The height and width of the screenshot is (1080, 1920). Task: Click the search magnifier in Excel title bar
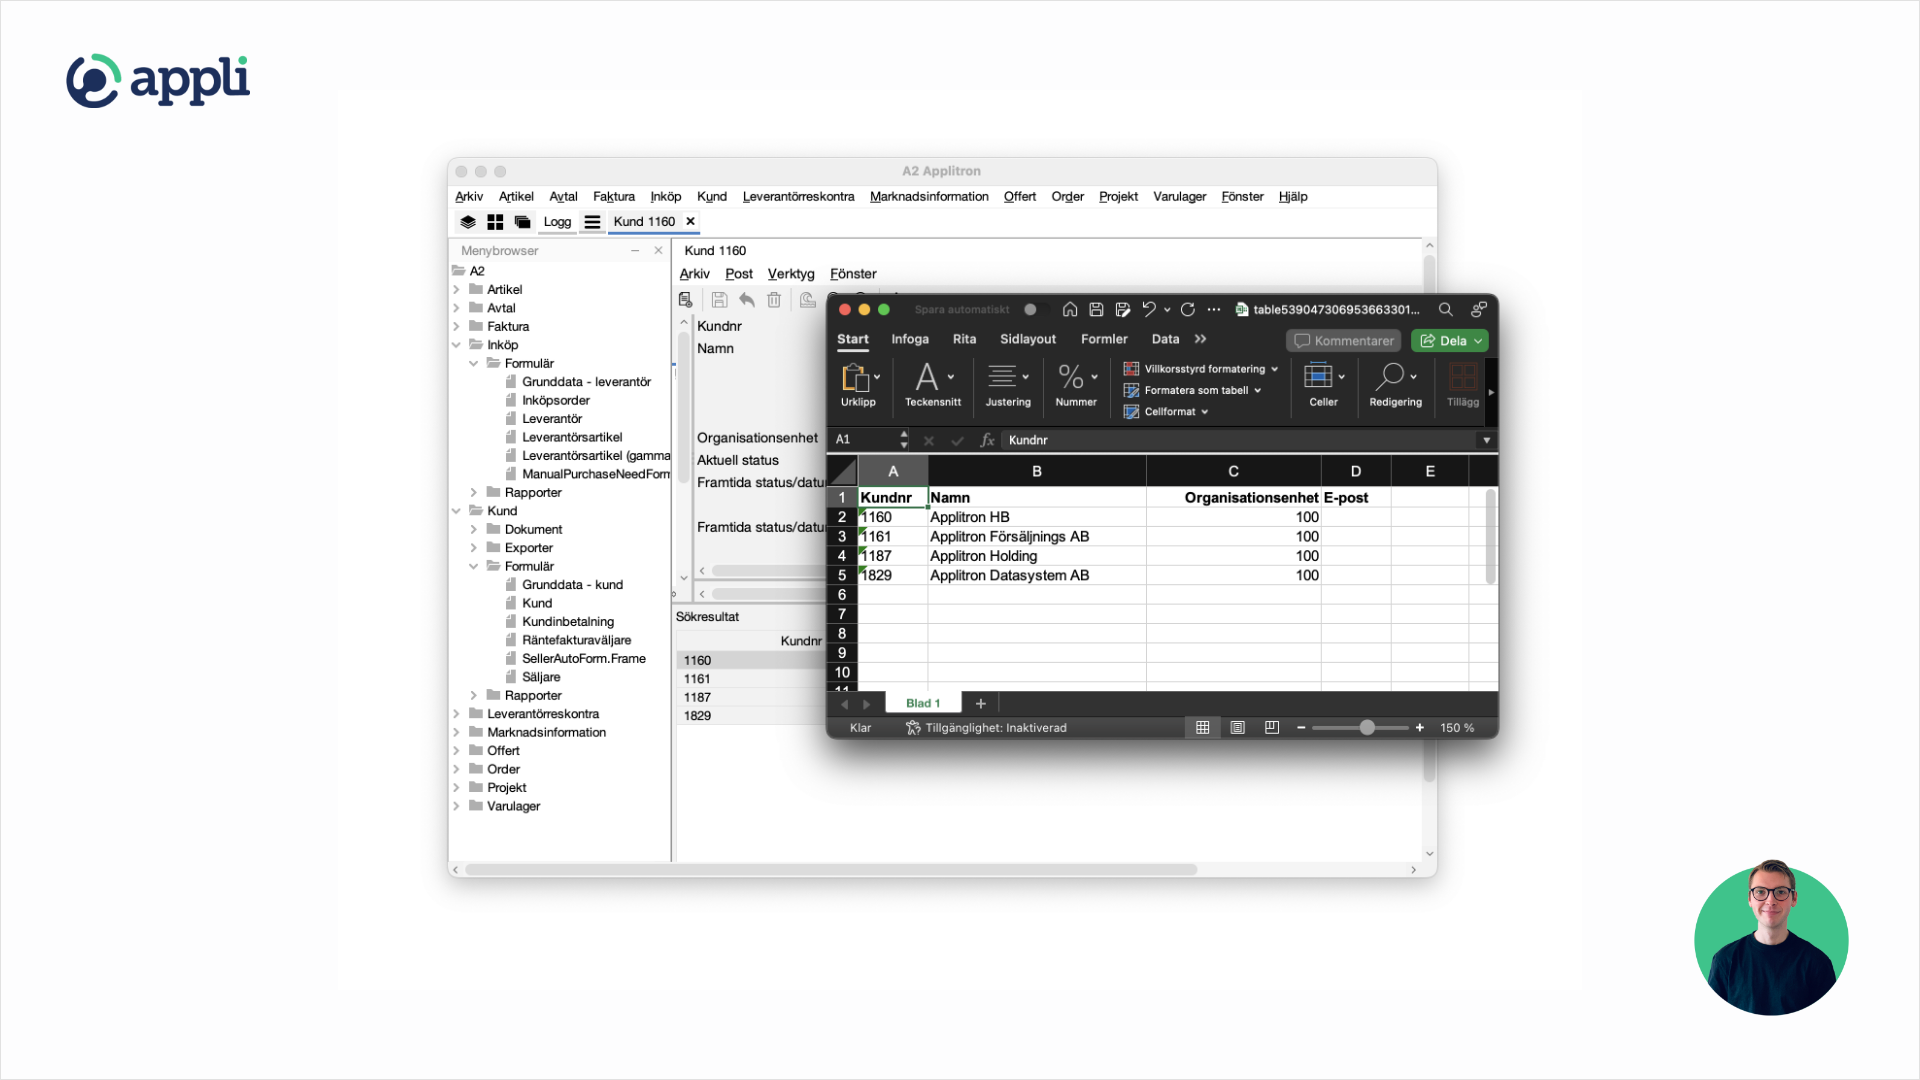point(1446,310)
